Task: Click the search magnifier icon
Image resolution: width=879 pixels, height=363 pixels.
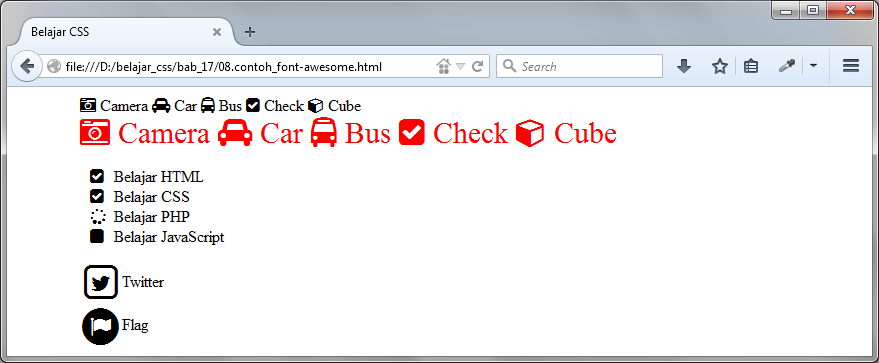Action: 509,66
